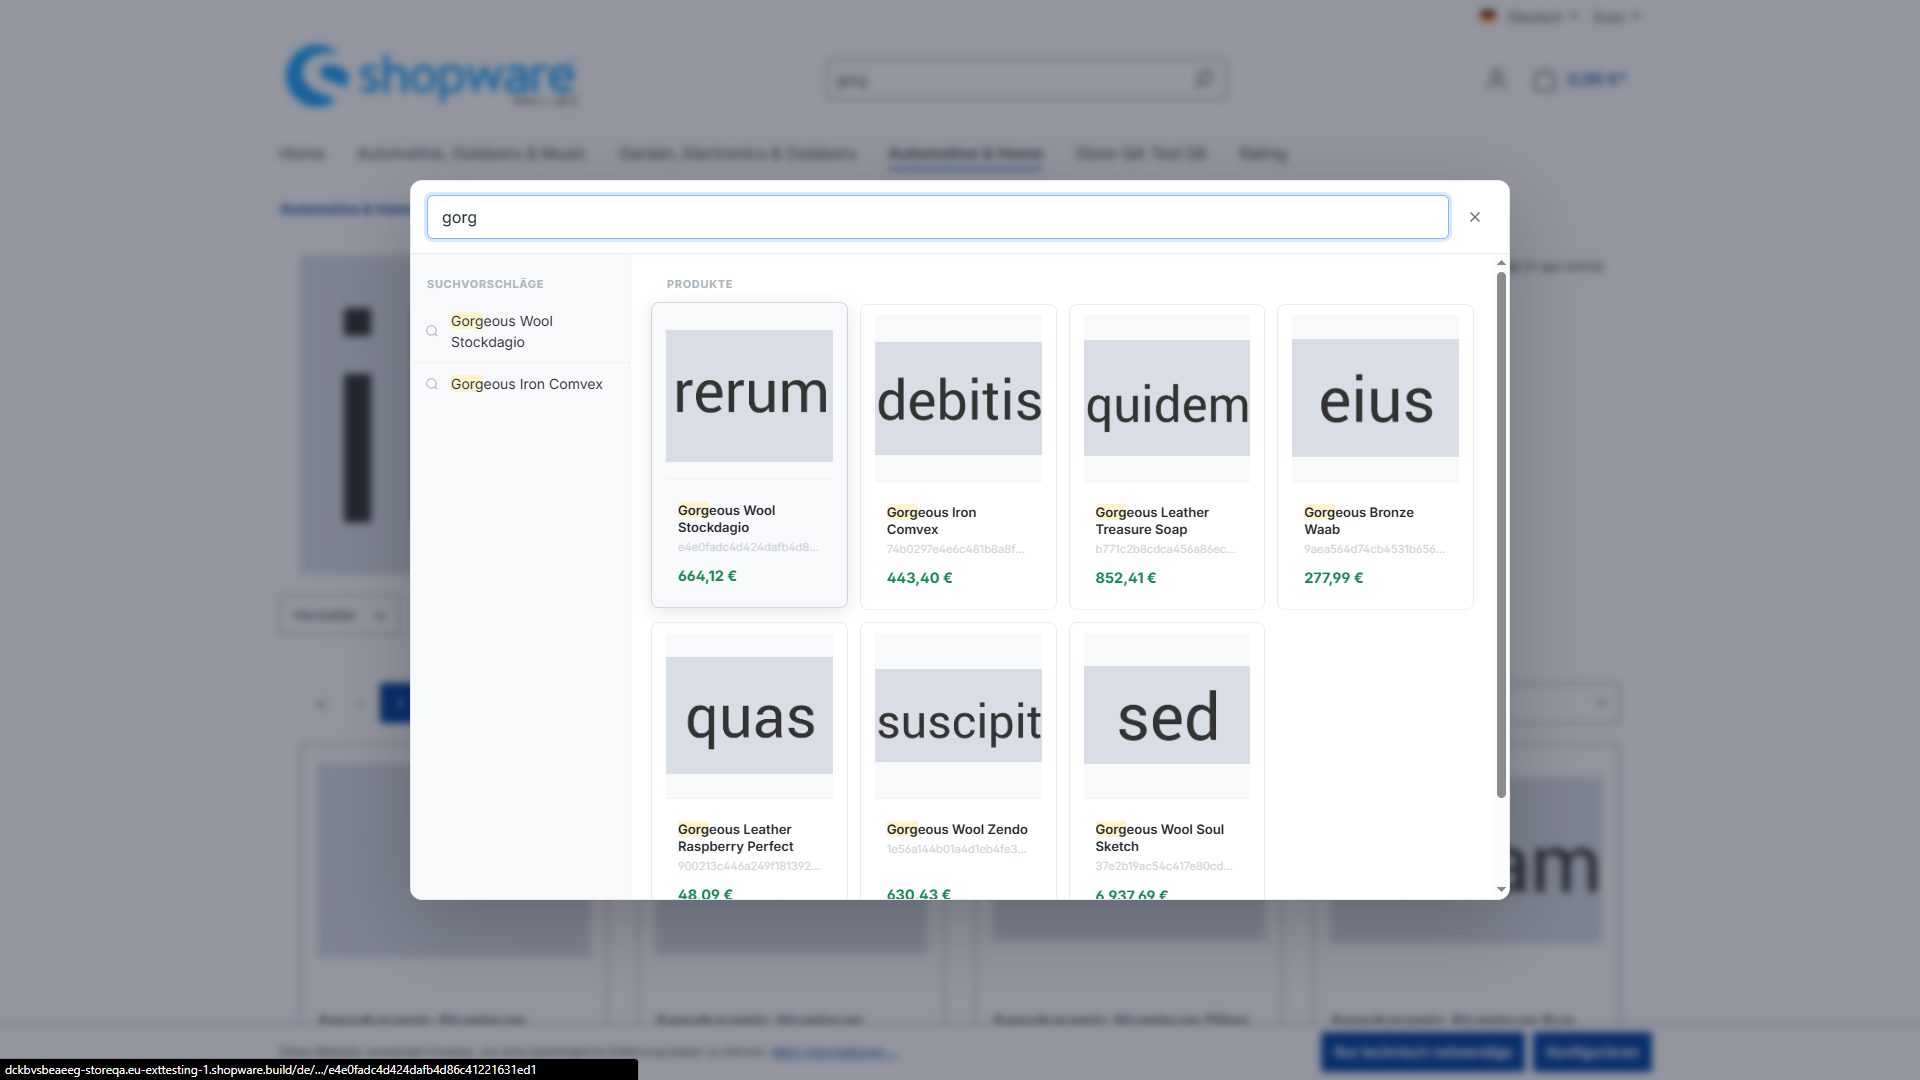
Task: Click the scrollbar up arrow in results
Action: coord(1501,263)
